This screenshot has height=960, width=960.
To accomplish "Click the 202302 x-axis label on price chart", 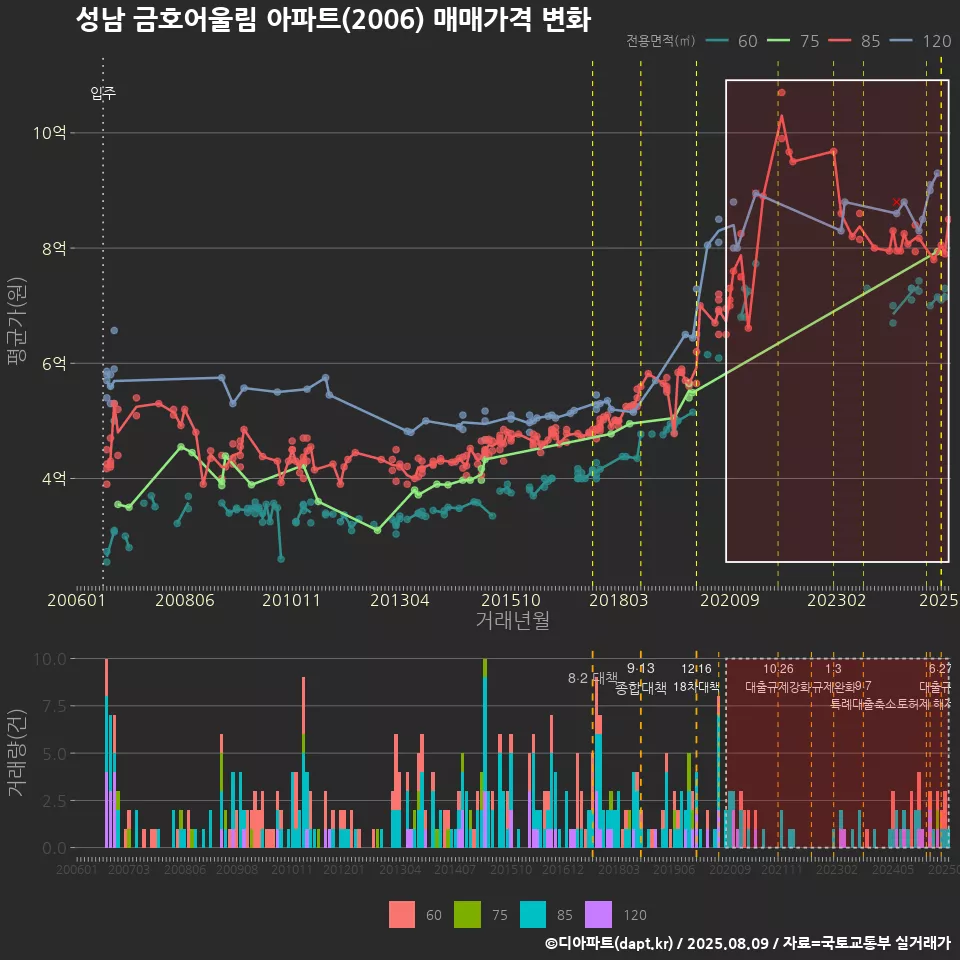I will [836, 600].
